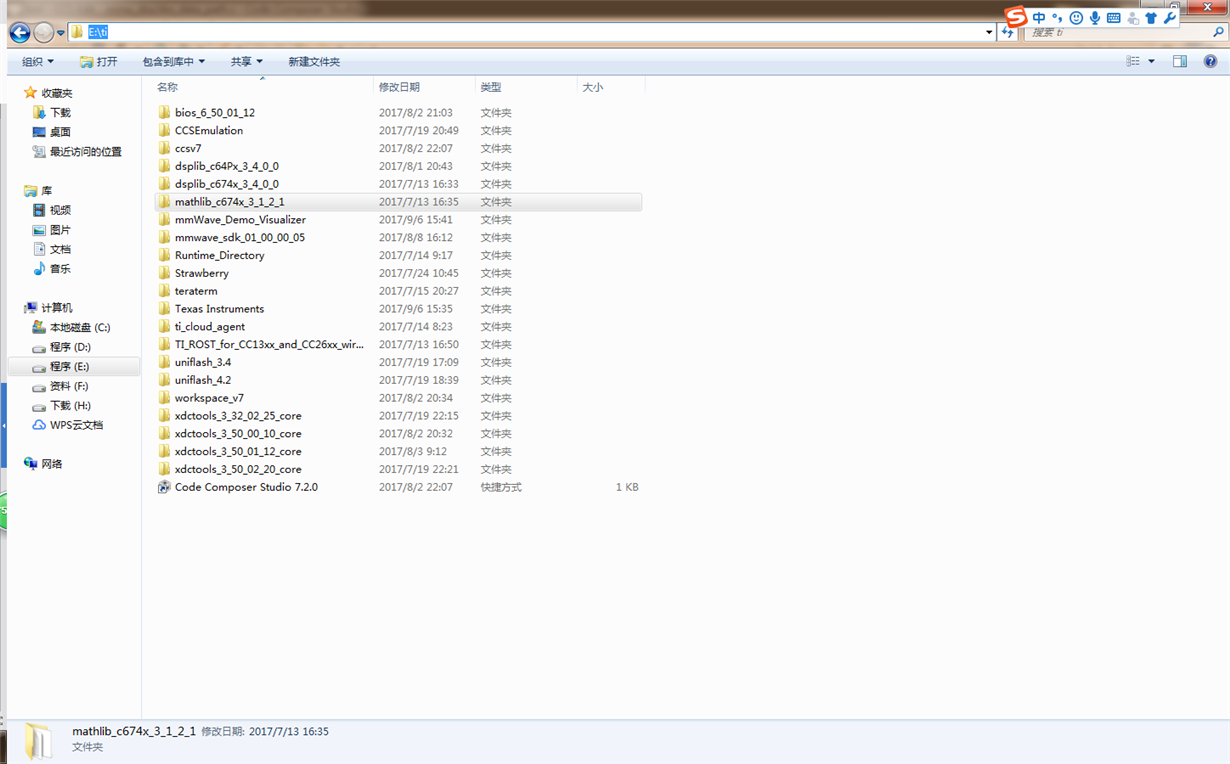This screenshot has height=764, width=1230.
Task: Open the help question mark icon
Action: point(1210,62)
